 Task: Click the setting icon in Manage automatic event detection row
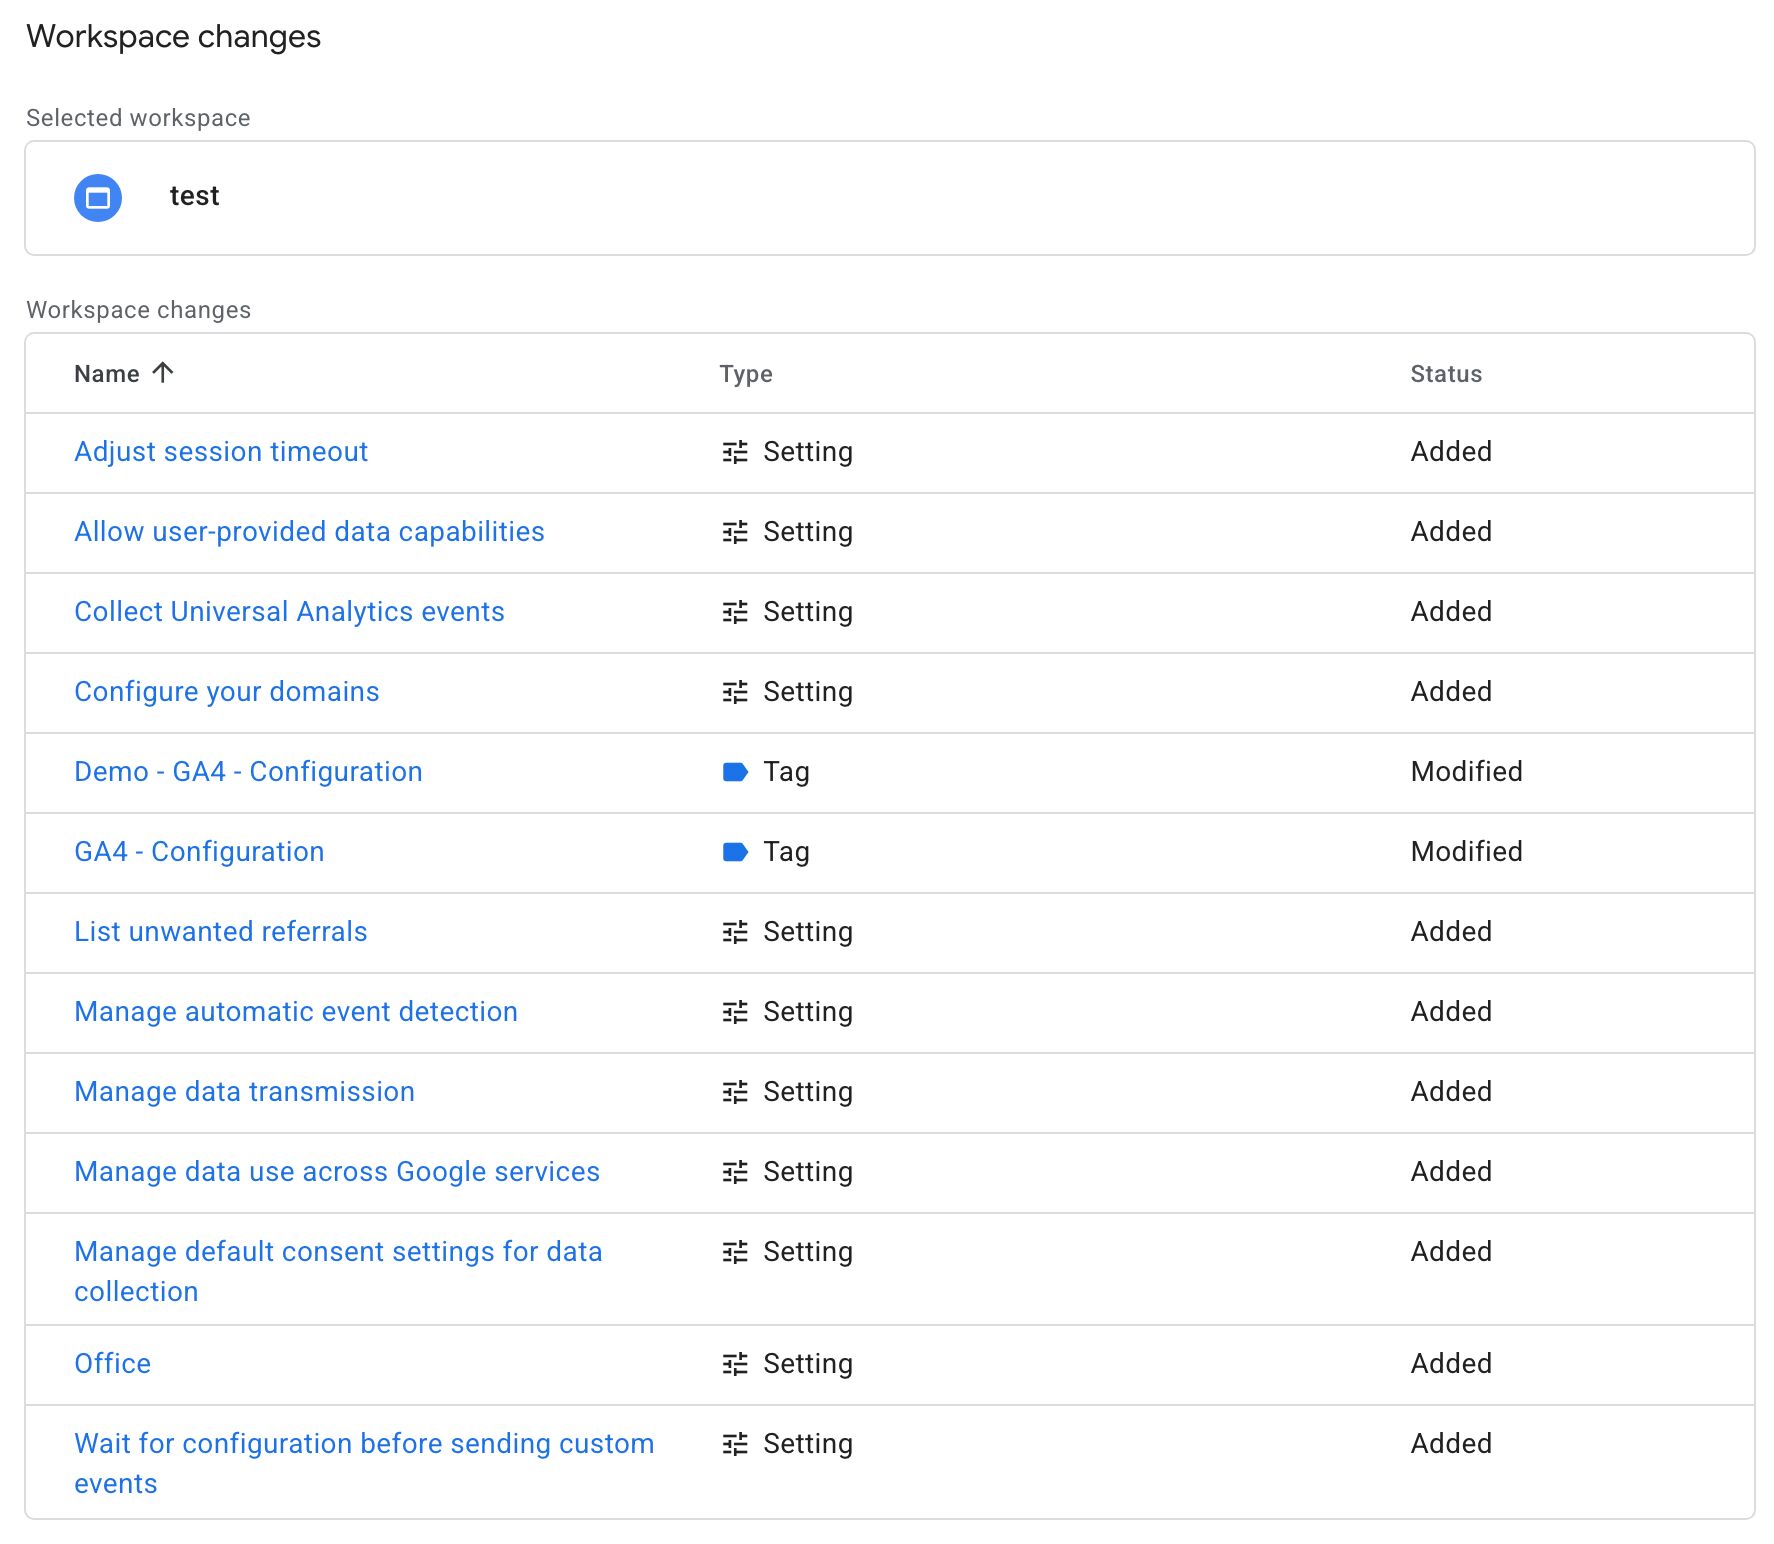(x=735, y=1012)
